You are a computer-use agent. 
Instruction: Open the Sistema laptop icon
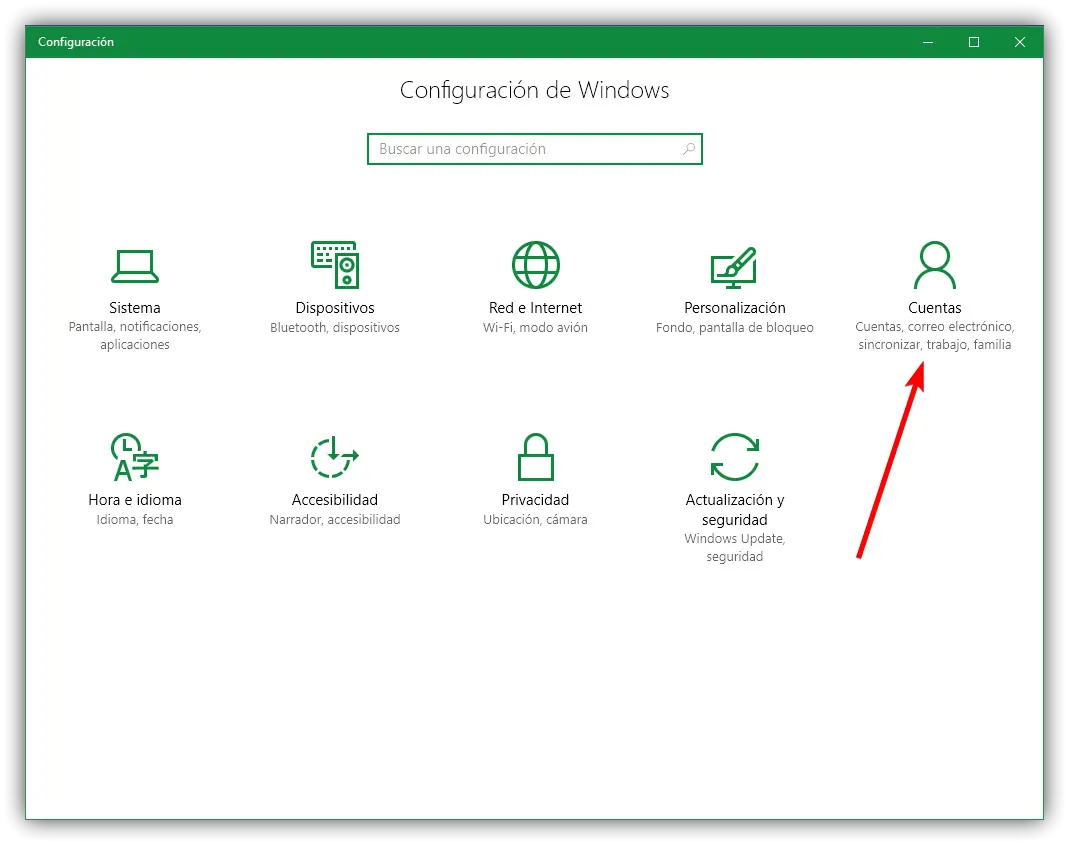click(x=135, y=266)
